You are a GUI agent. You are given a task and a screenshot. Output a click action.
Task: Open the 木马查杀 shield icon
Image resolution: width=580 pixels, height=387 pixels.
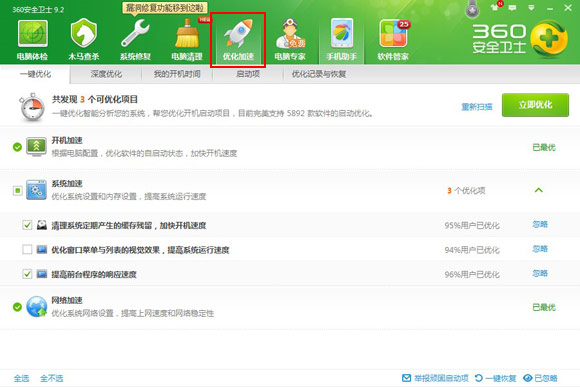[84, 34]
